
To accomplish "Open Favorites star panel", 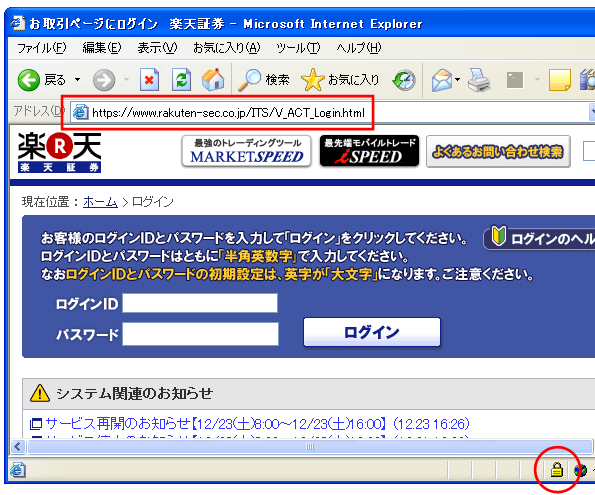I will point(312,80).
